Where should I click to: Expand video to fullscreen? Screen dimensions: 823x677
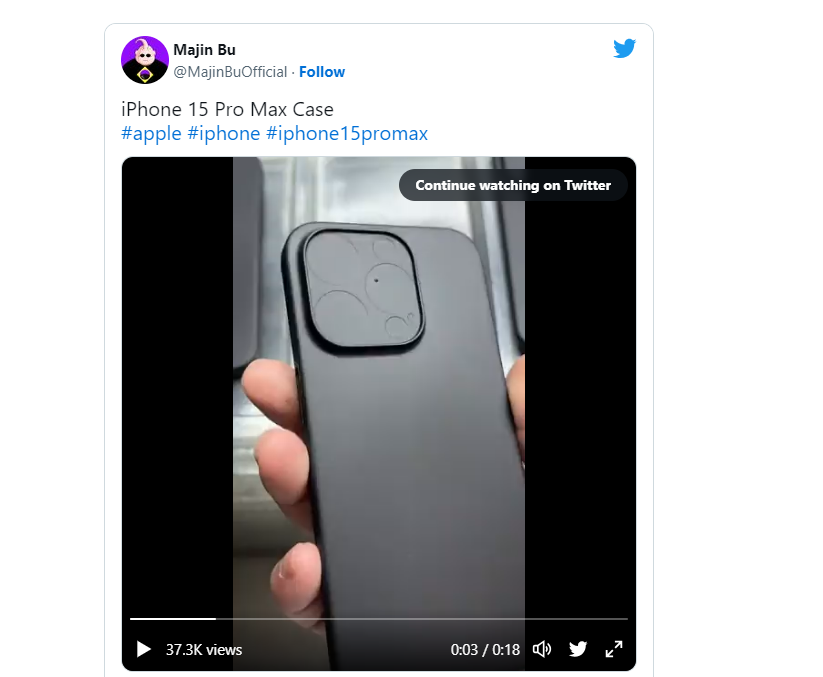(x=614, y=649)
